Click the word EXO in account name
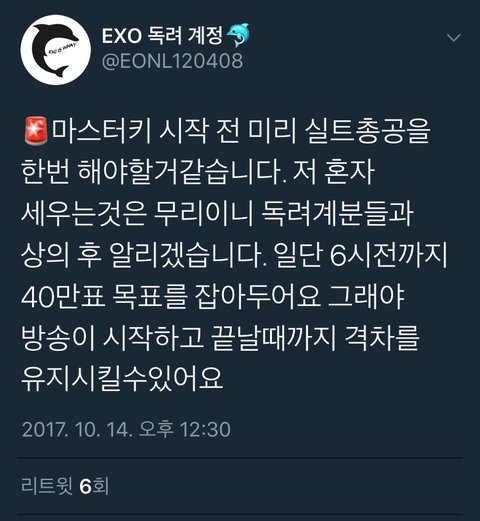Image resolution: width=480 pixels, height=521 pixels. click(x=122, y=36)
